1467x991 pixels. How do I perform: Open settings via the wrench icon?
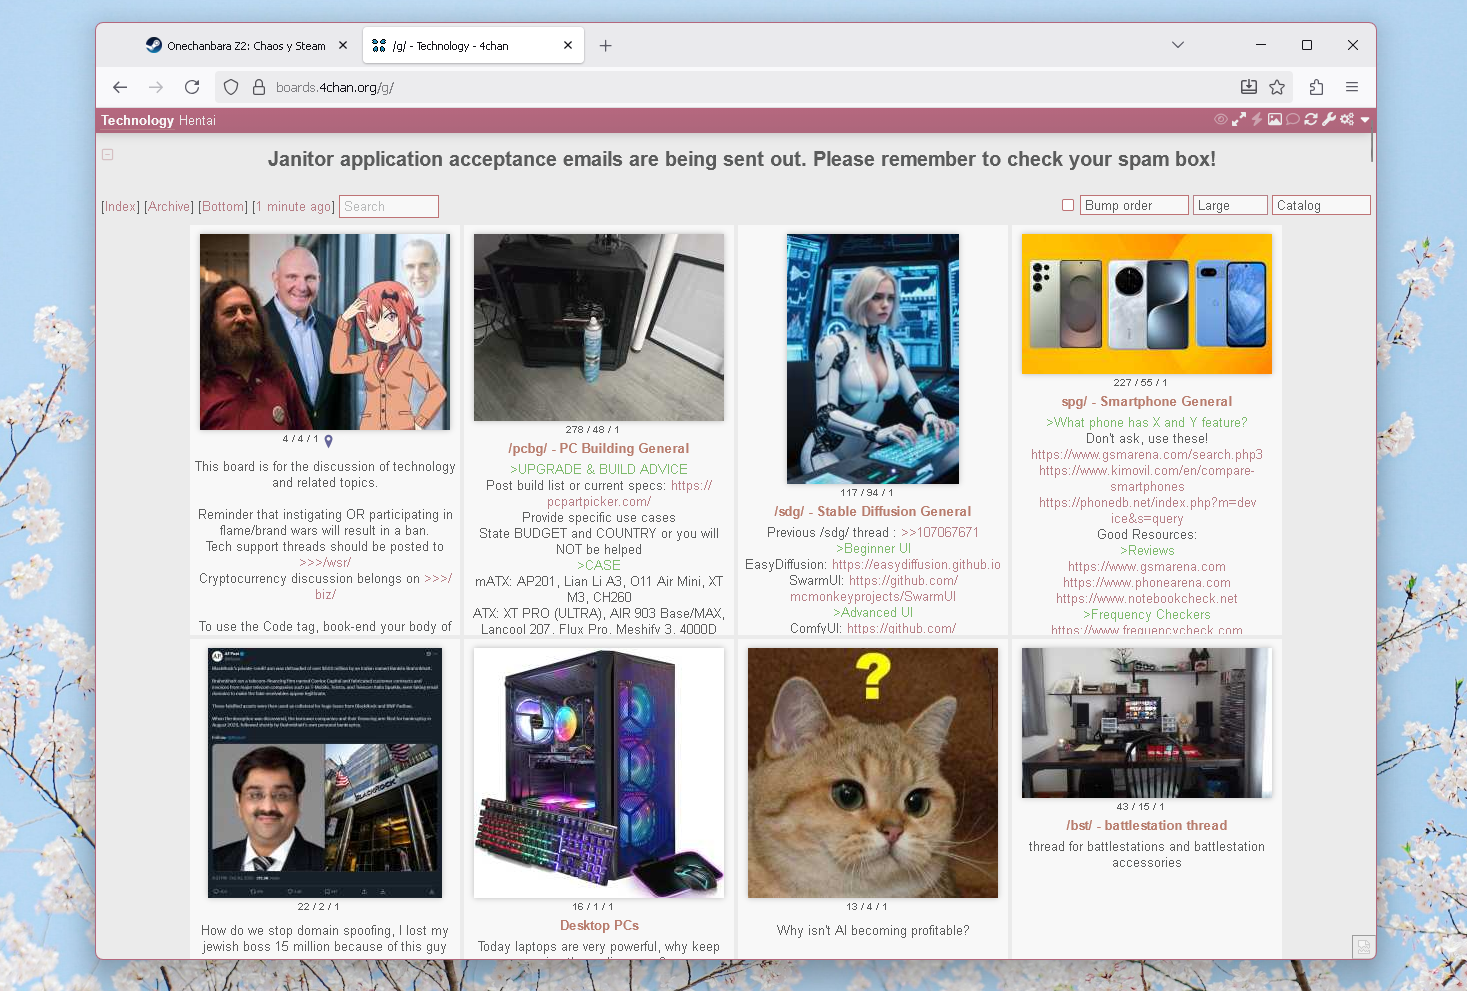[x=1329, y=119]
